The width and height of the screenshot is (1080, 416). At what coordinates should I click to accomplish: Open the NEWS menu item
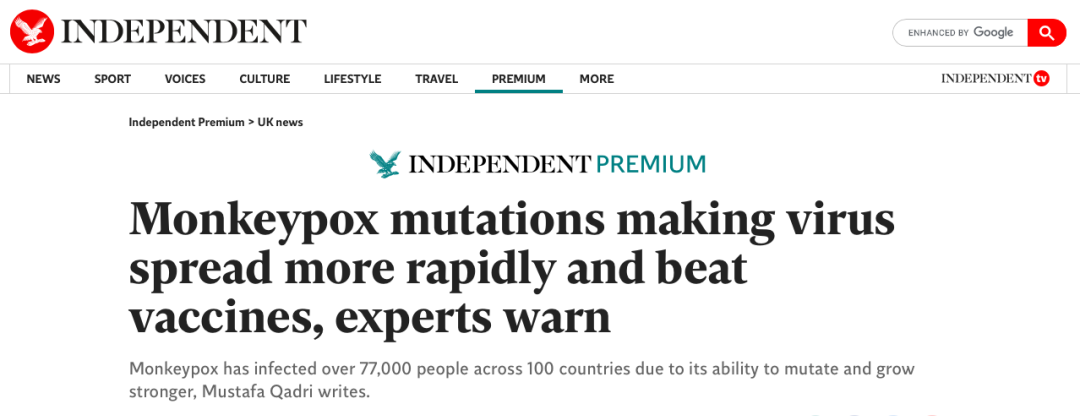[x=43, y=79]
